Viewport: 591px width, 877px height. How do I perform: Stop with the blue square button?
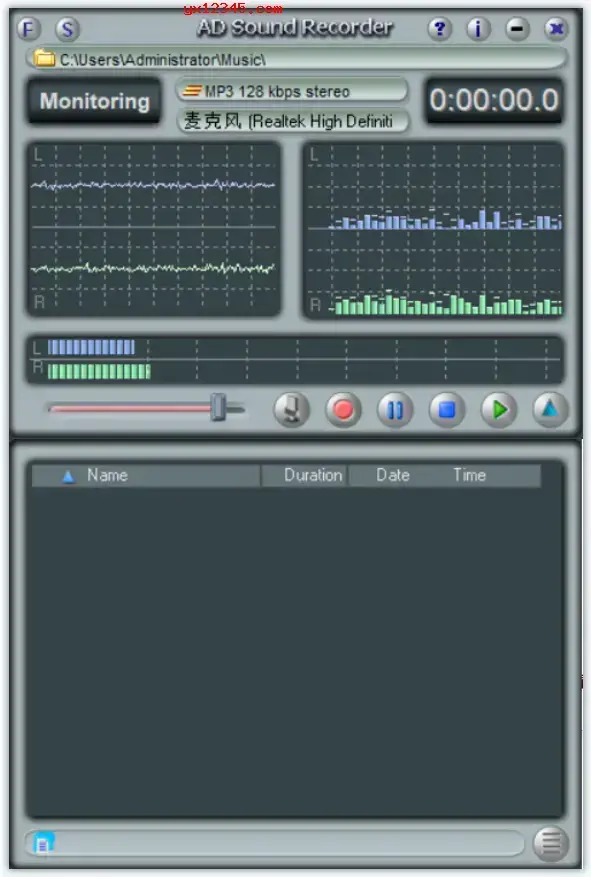click(447, 409)
